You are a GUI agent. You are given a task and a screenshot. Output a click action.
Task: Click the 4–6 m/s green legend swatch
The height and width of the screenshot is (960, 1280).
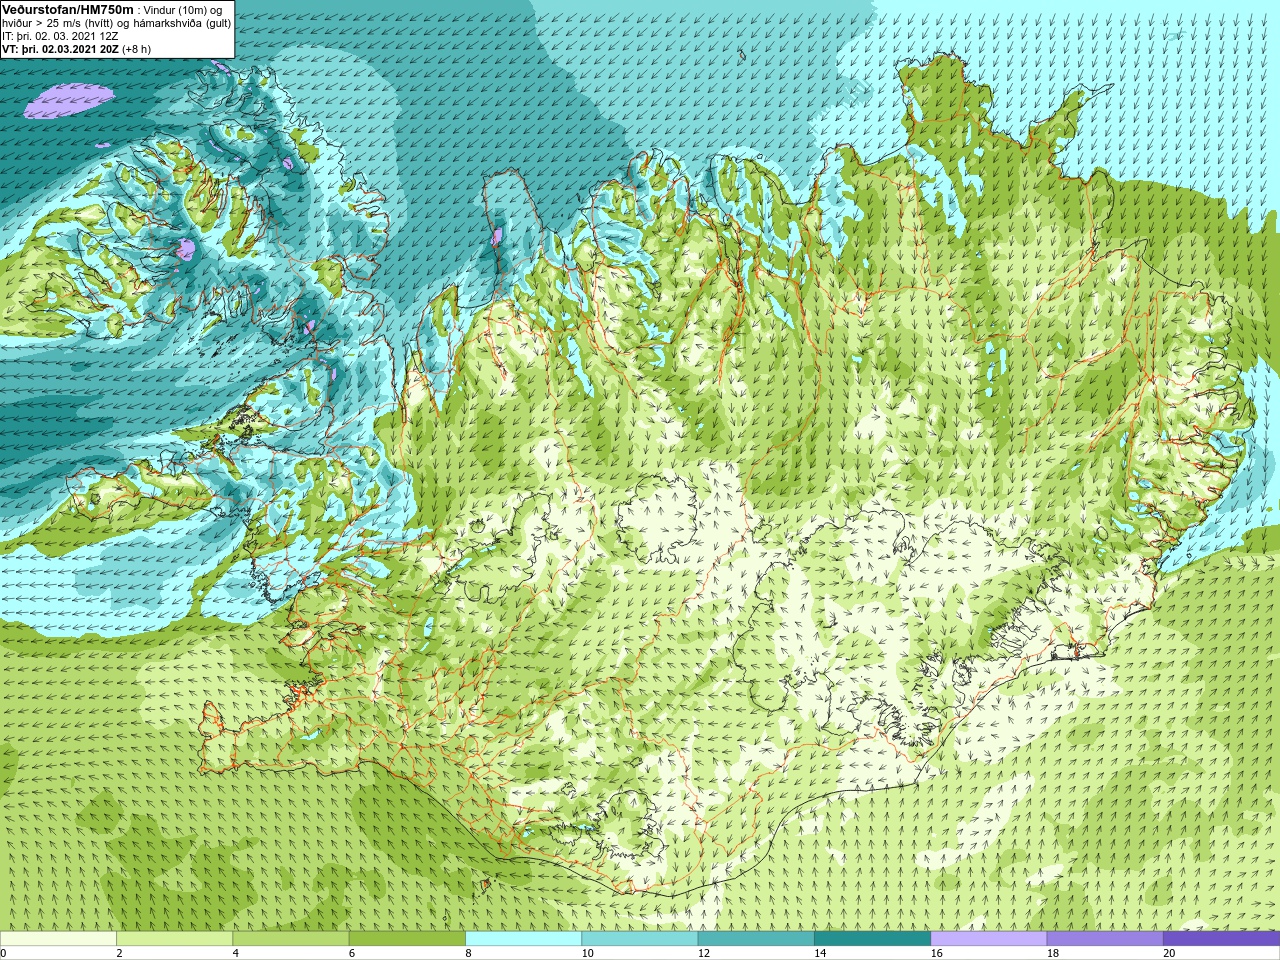click(290, 939)
